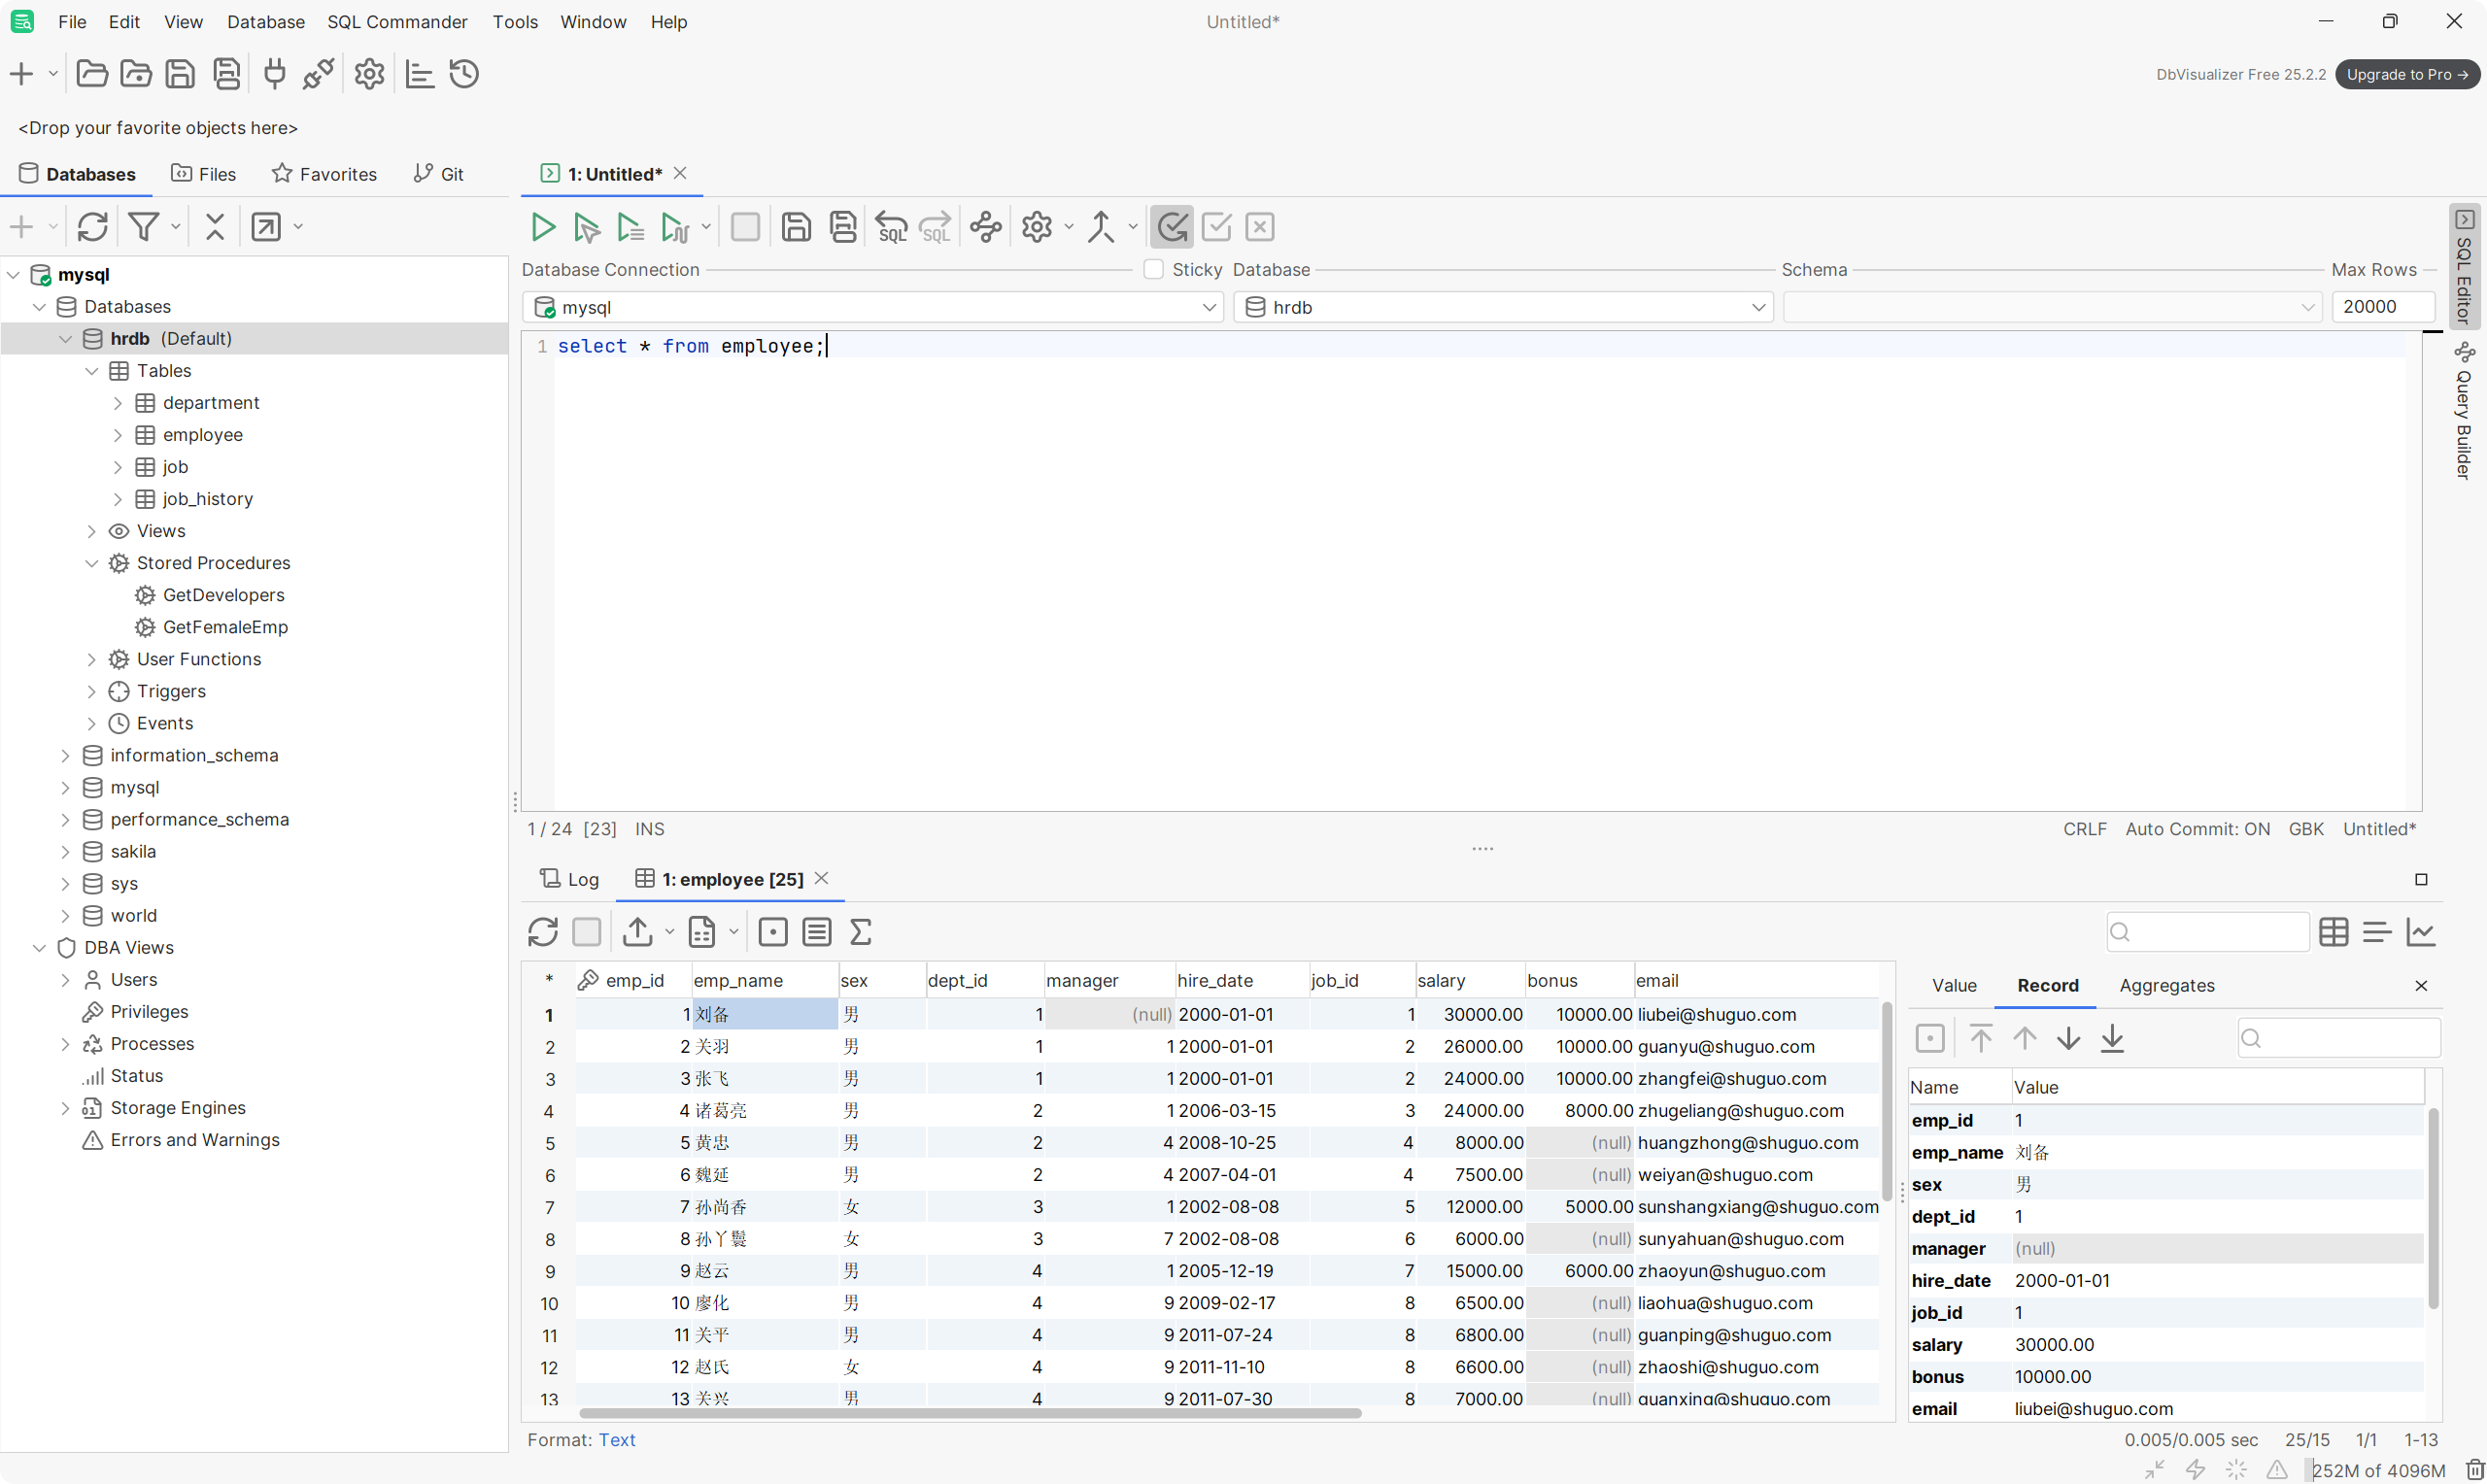This screenshot has width=2487, height=1484.
Task: Click the Save editor file icon
Action: coord(796,227)
